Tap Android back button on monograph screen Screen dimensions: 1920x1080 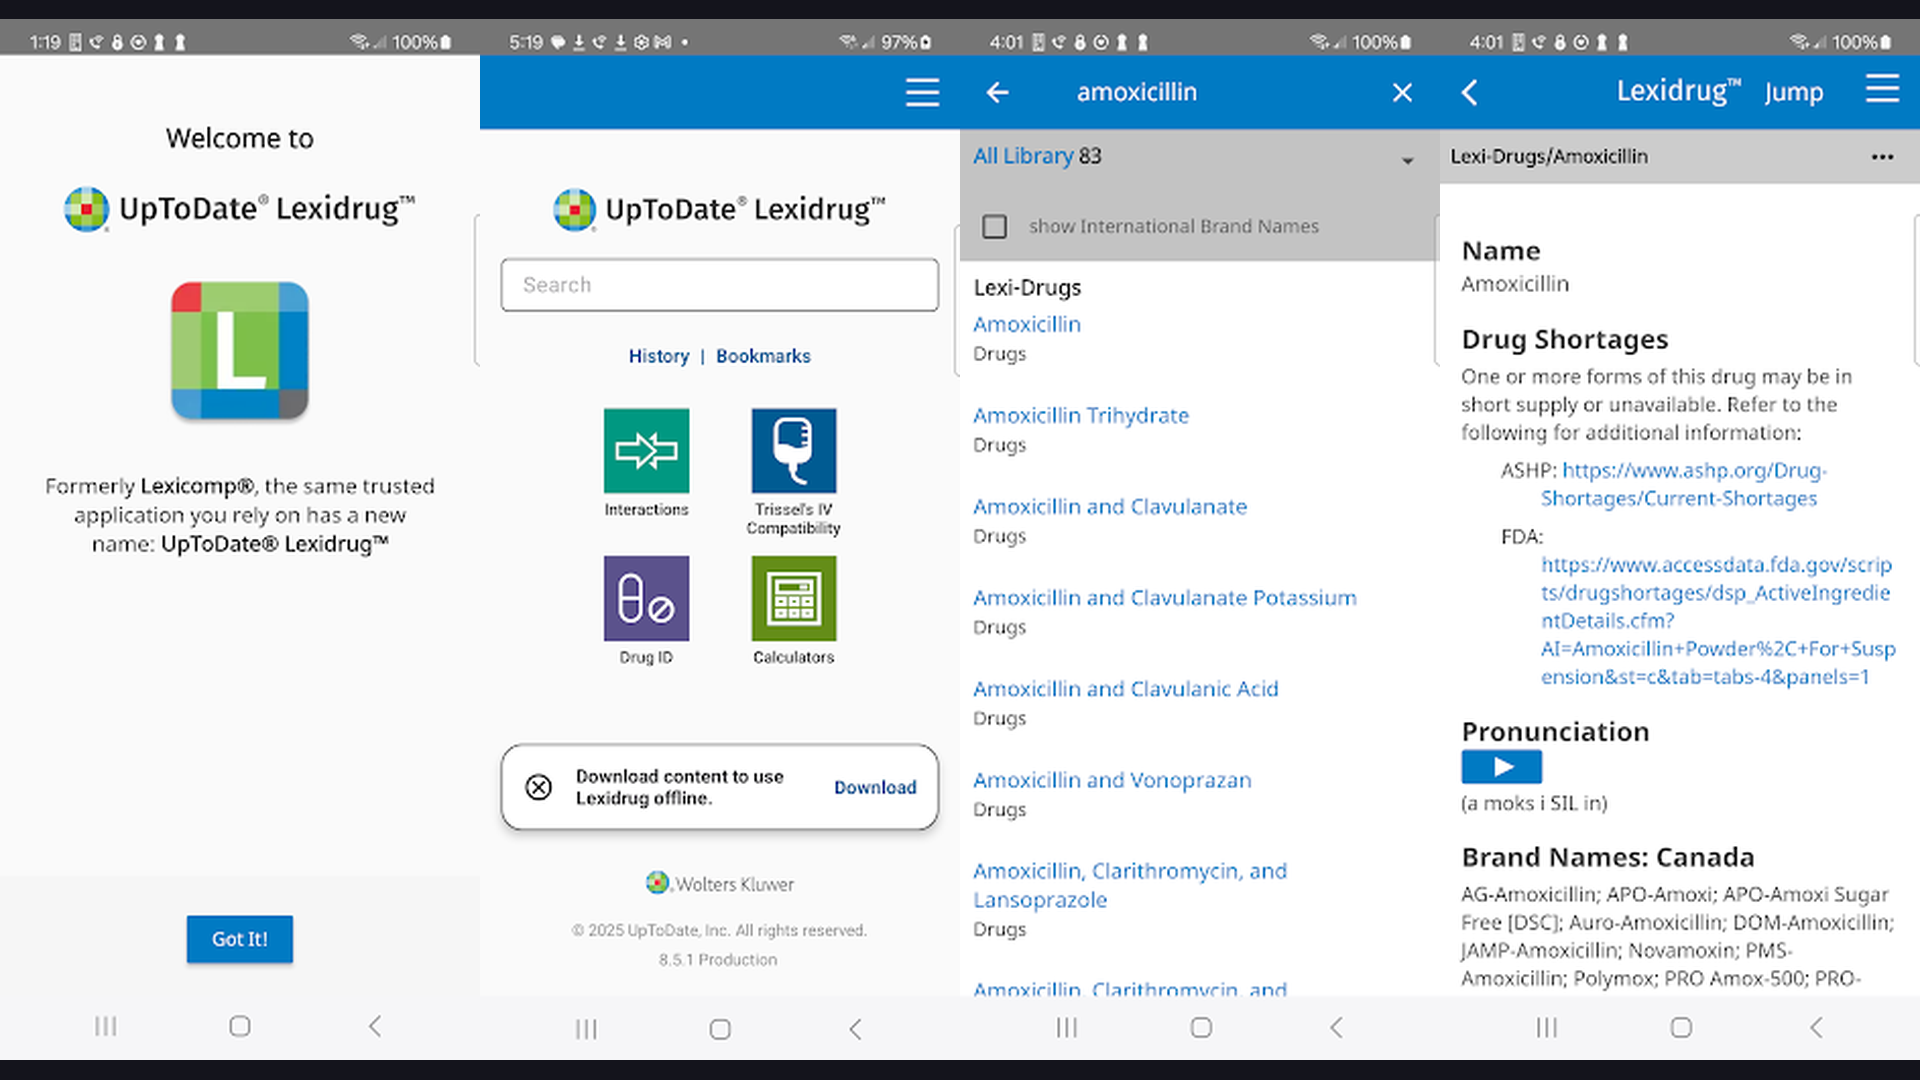click(x=1816, y=1027)
